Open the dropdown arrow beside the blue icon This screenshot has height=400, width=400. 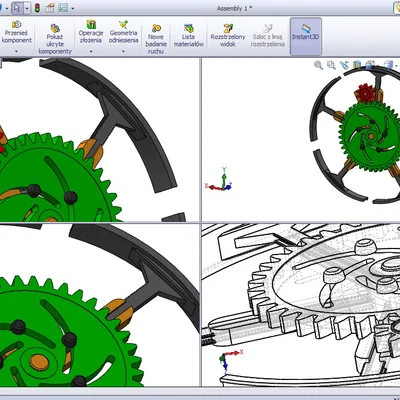[7, 8]
